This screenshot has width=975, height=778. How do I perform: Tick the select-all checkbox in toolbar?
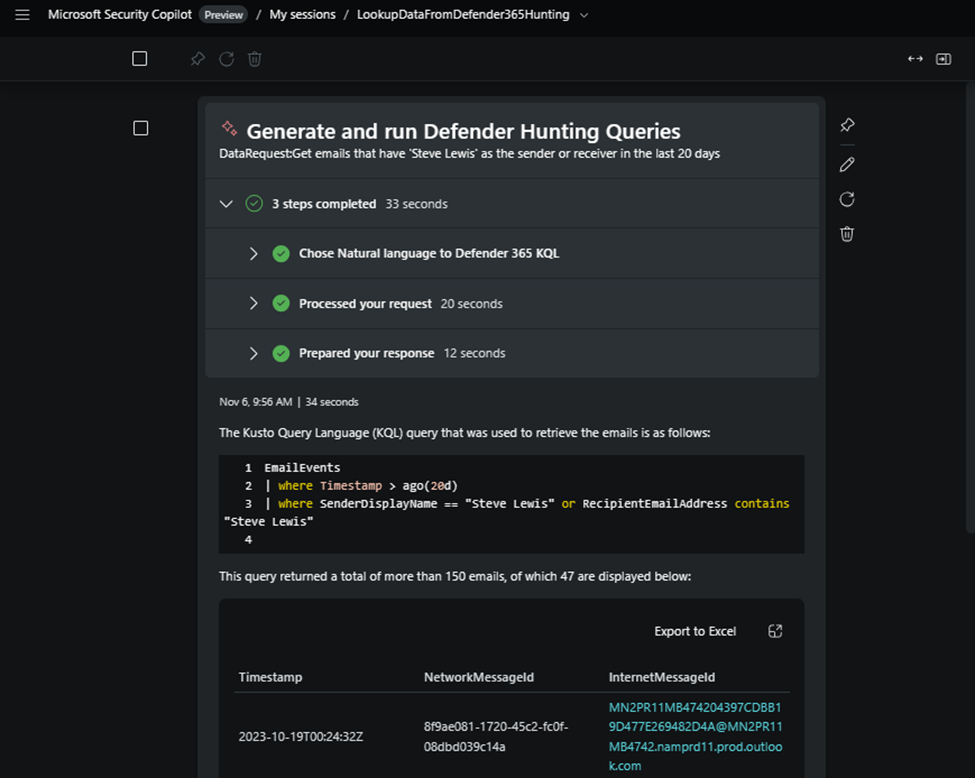point(140,59)
